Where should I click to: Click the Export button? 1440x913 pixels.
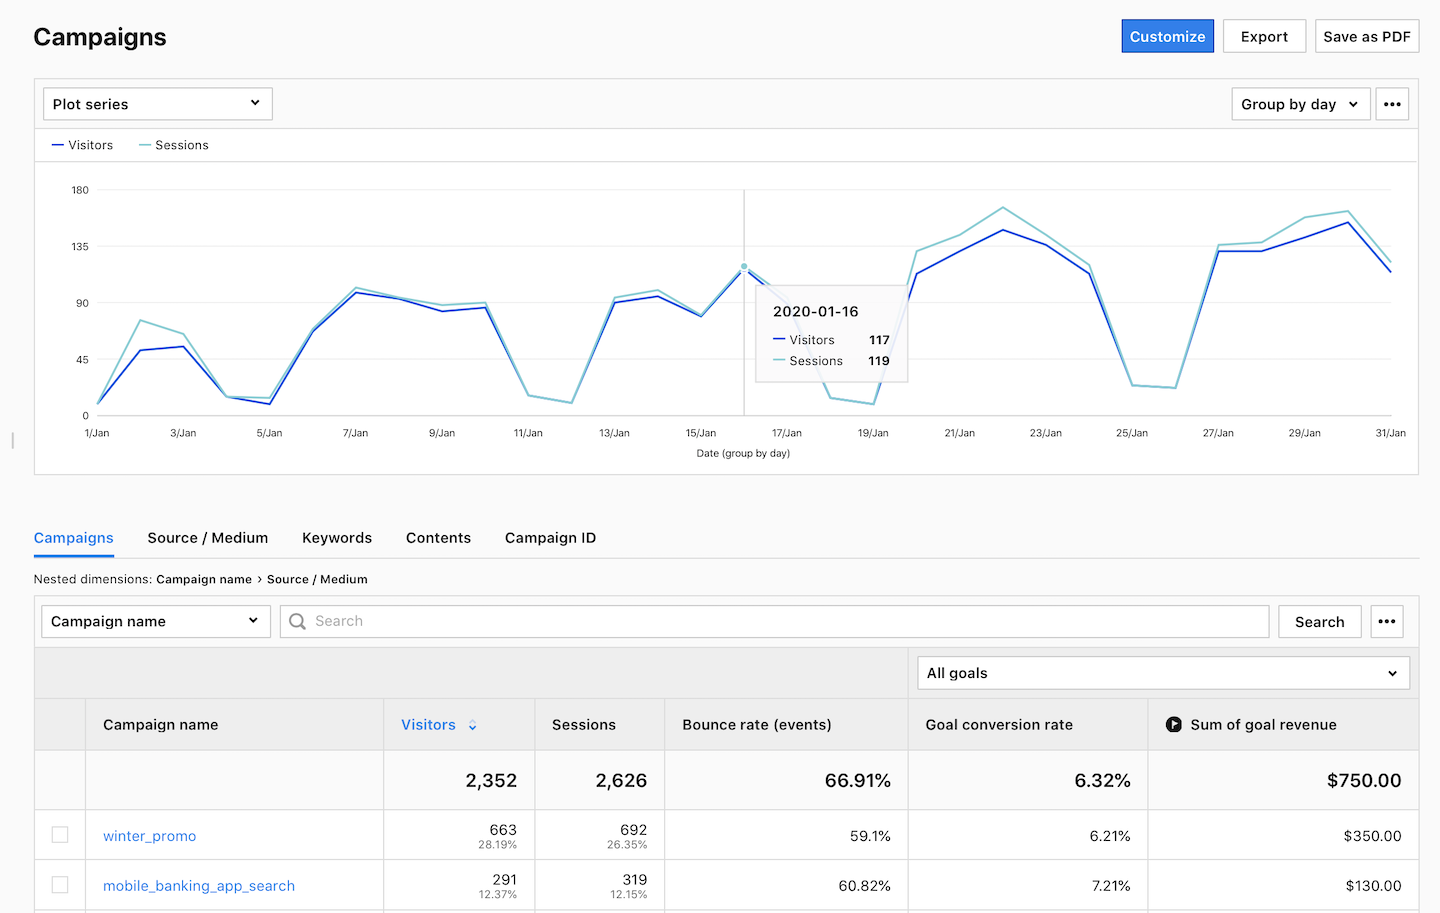click(1264, 36)
